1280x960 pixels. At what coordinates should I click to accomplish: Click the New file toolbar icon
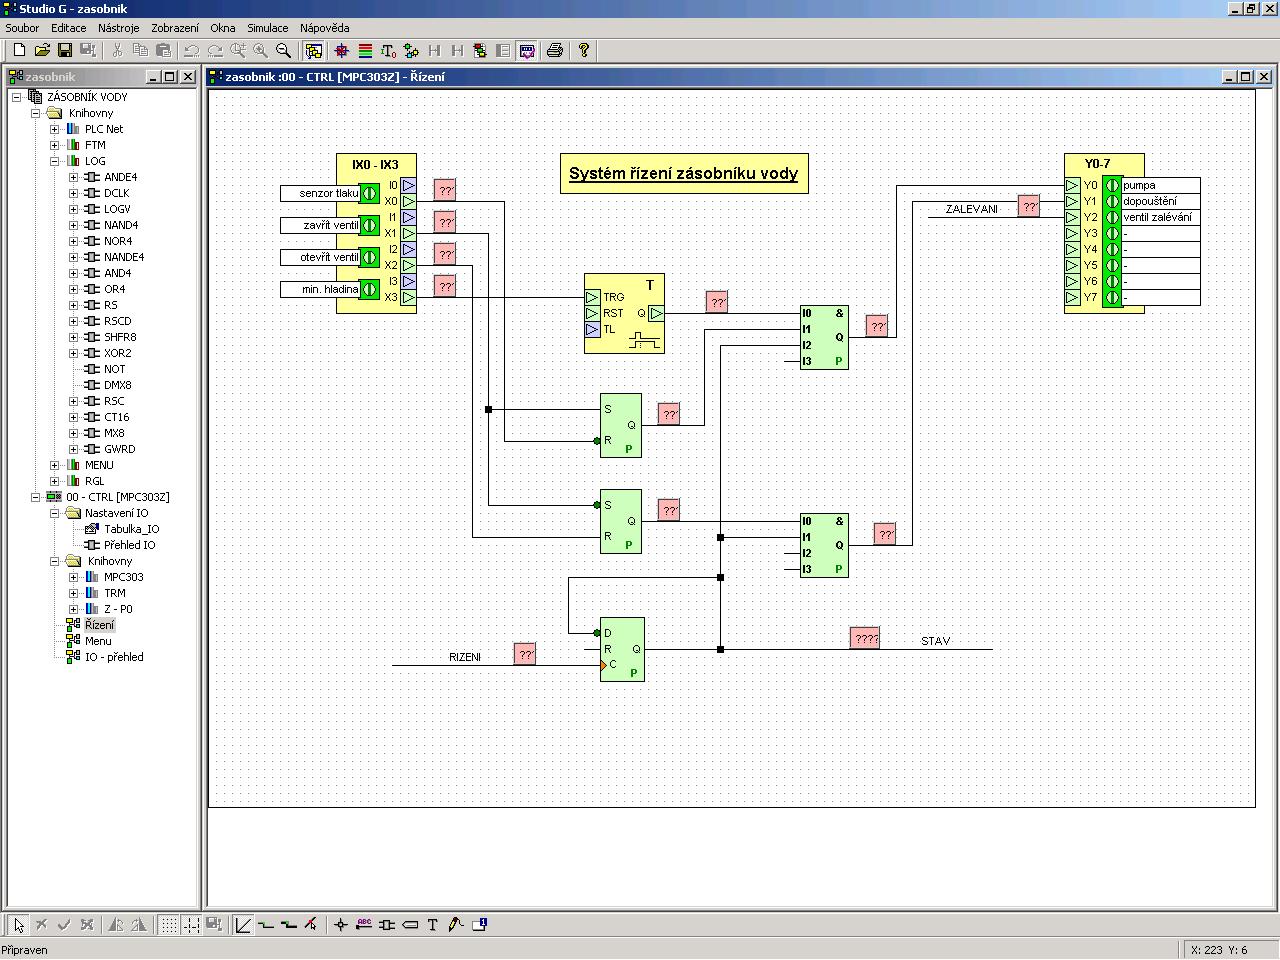pos(18,50)
